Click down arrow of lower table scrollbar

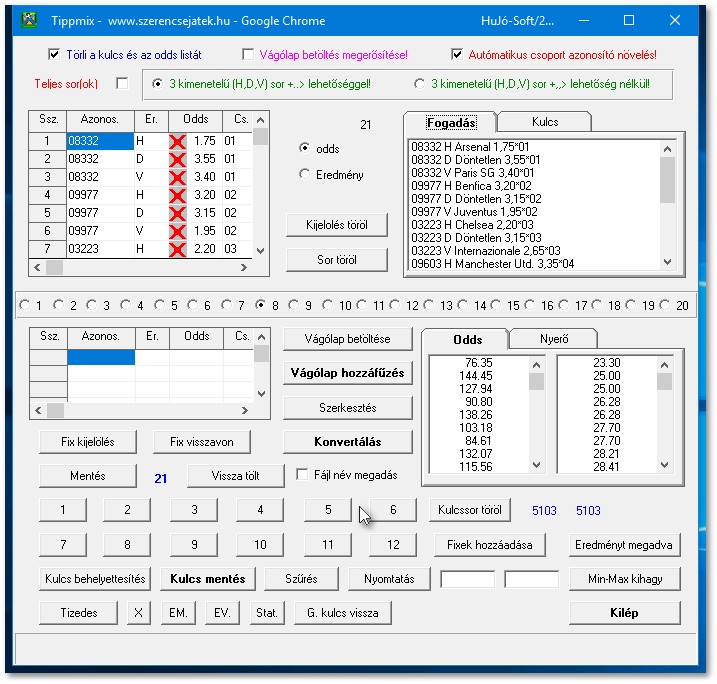262,394
